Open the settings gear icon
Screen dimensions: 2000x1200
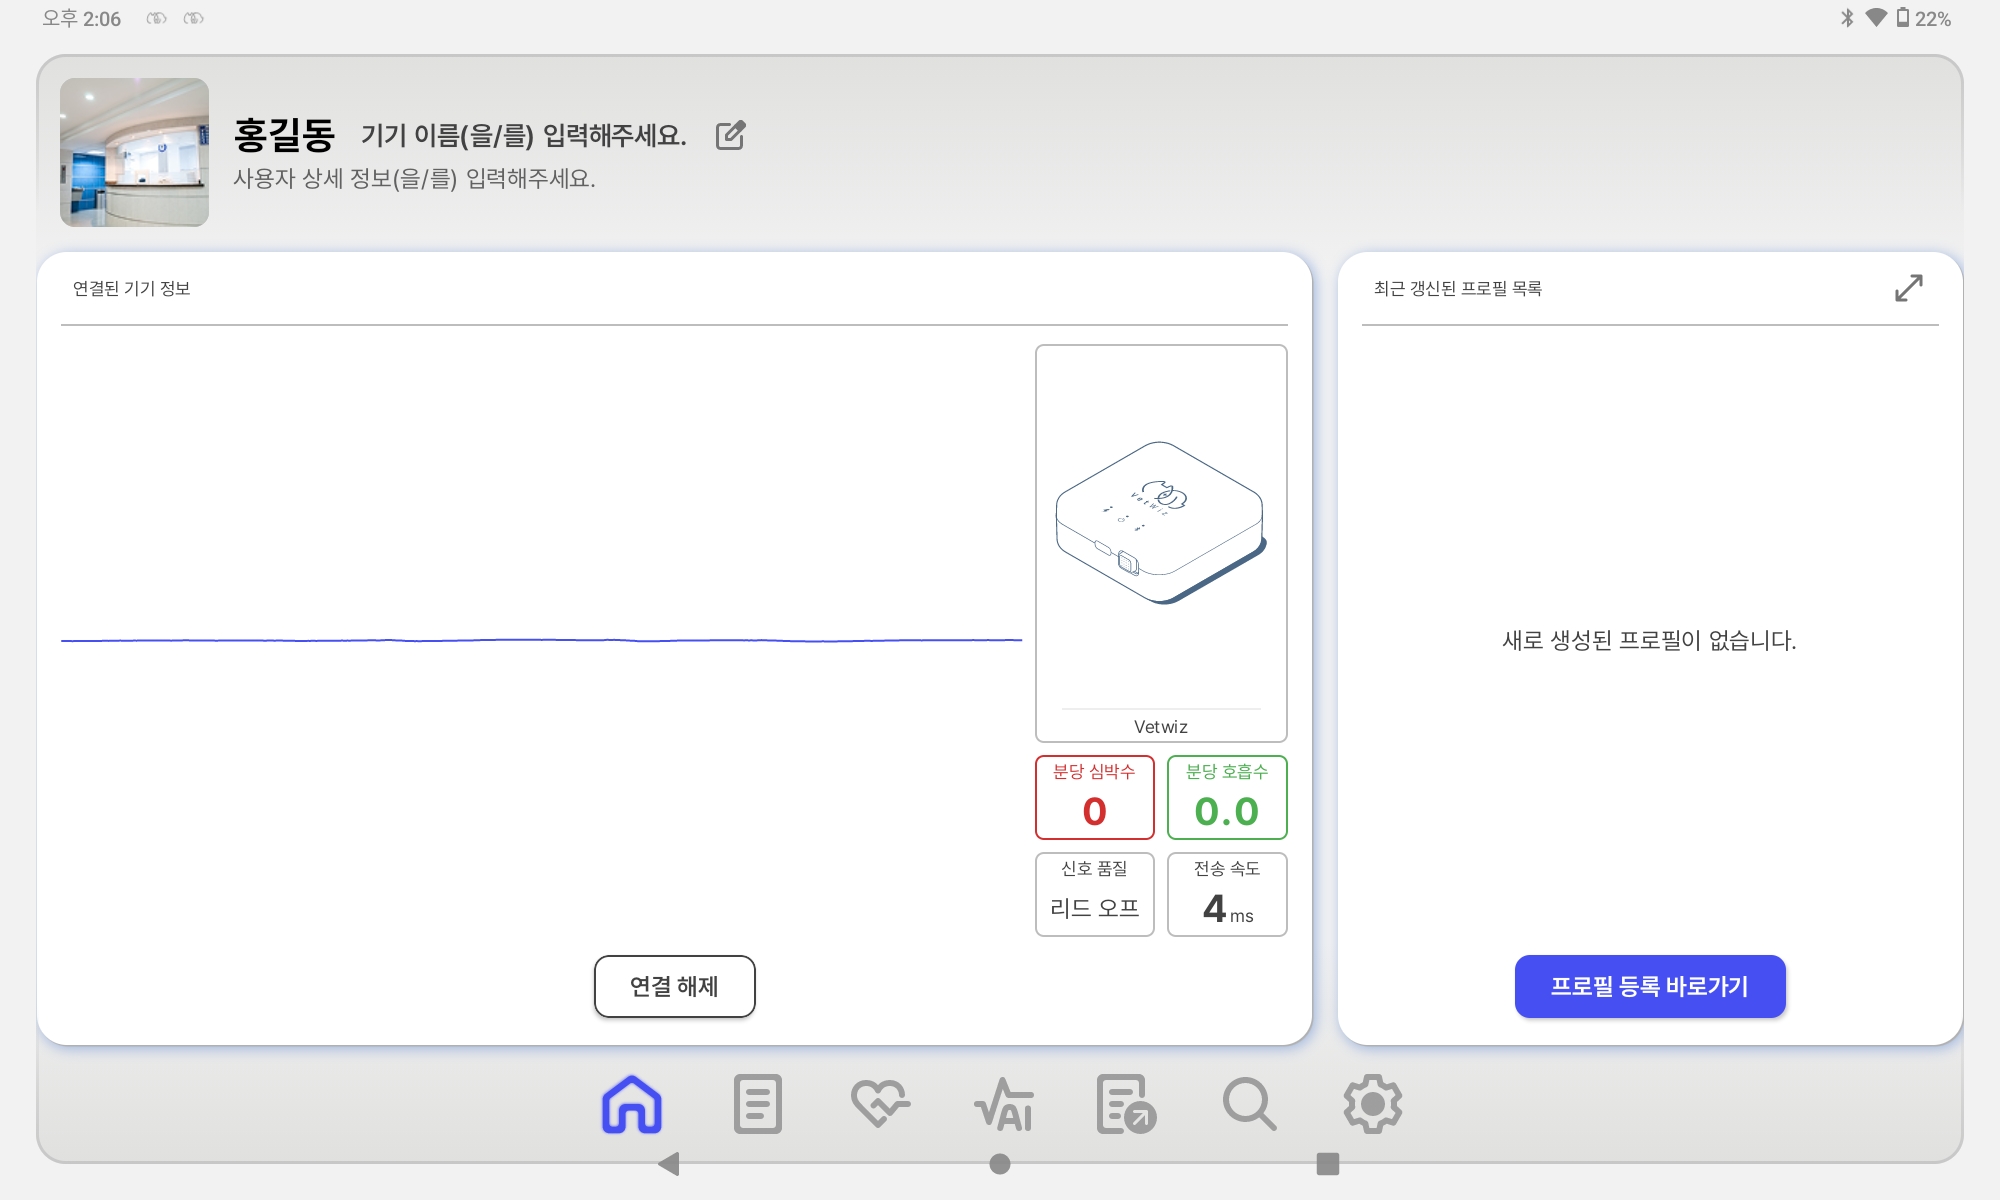click(1372, 1104)
